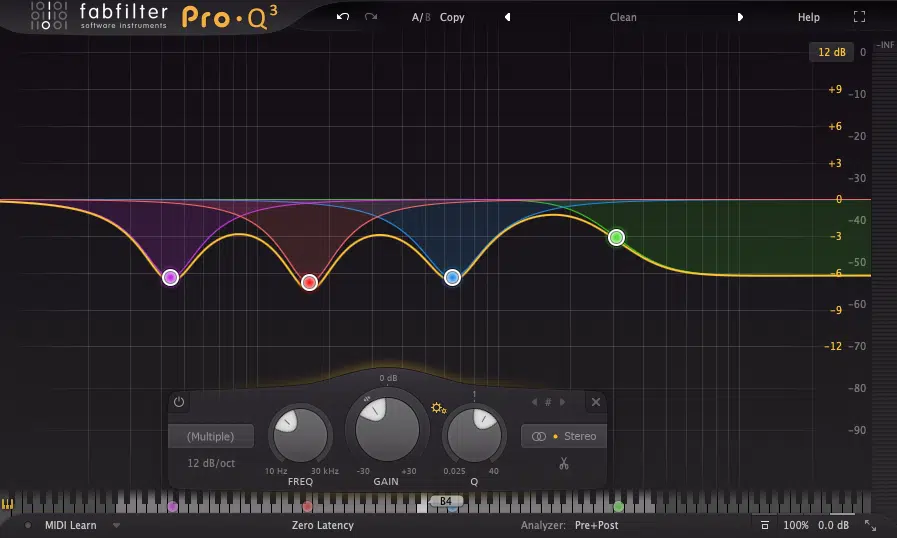Click the Copy button
Screen dimensions: 897x538
[x=452, y=17]
